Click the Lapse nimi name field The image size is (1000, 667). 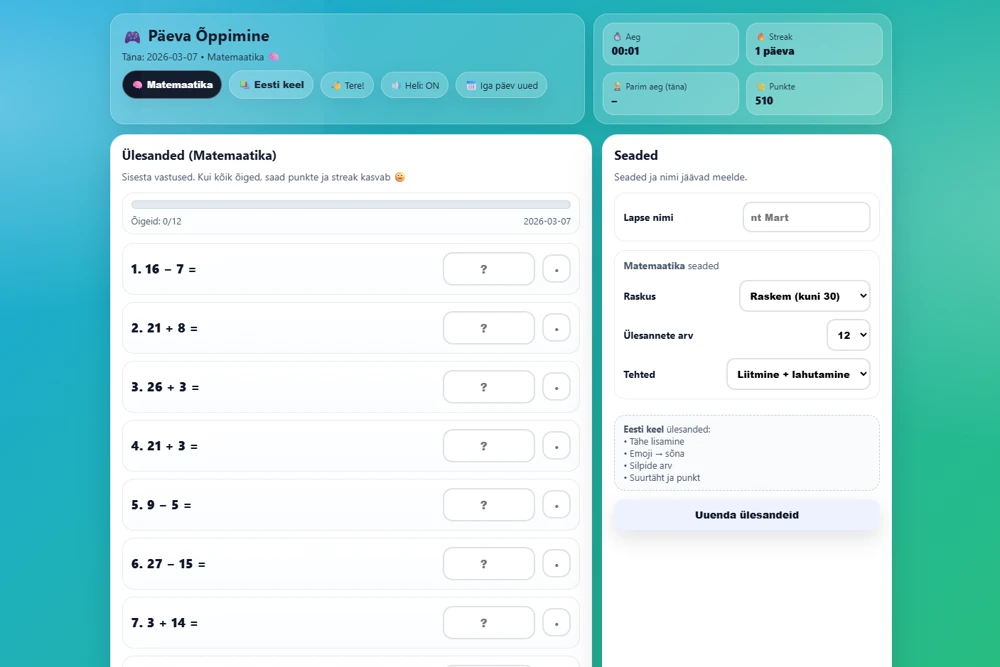coord(806,217)
